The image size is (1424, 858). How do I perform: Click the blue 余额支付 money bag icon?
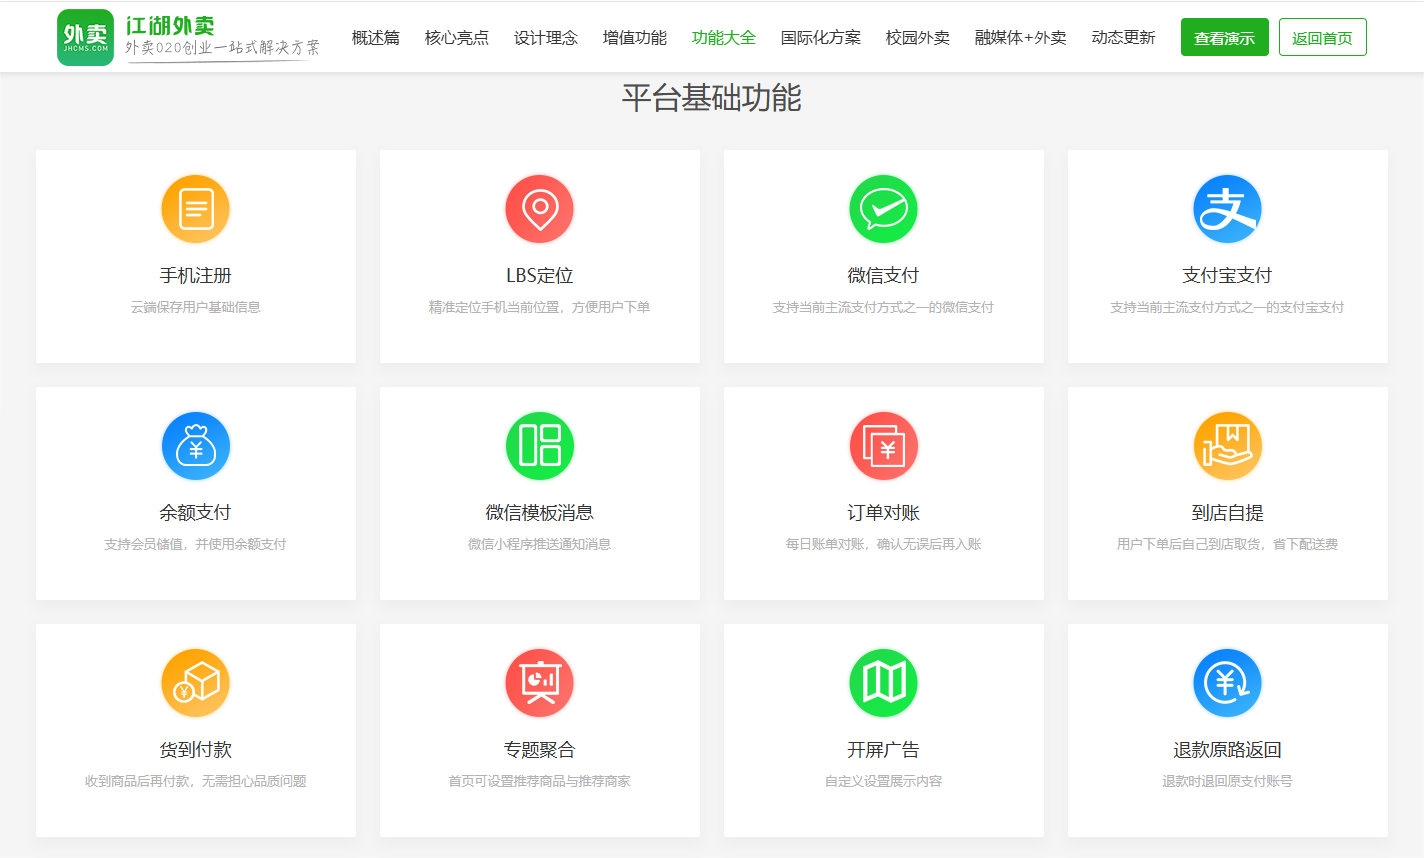(x=196, y=446)
